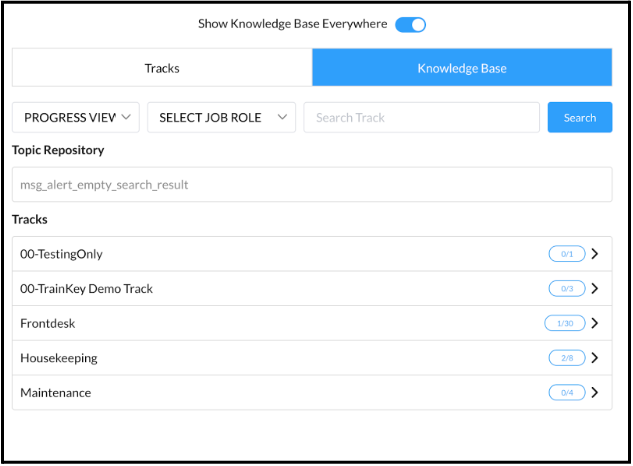Open the Housekeeping track name
The width and height of the screenshot is (633, 466).
tap(59, 358)
